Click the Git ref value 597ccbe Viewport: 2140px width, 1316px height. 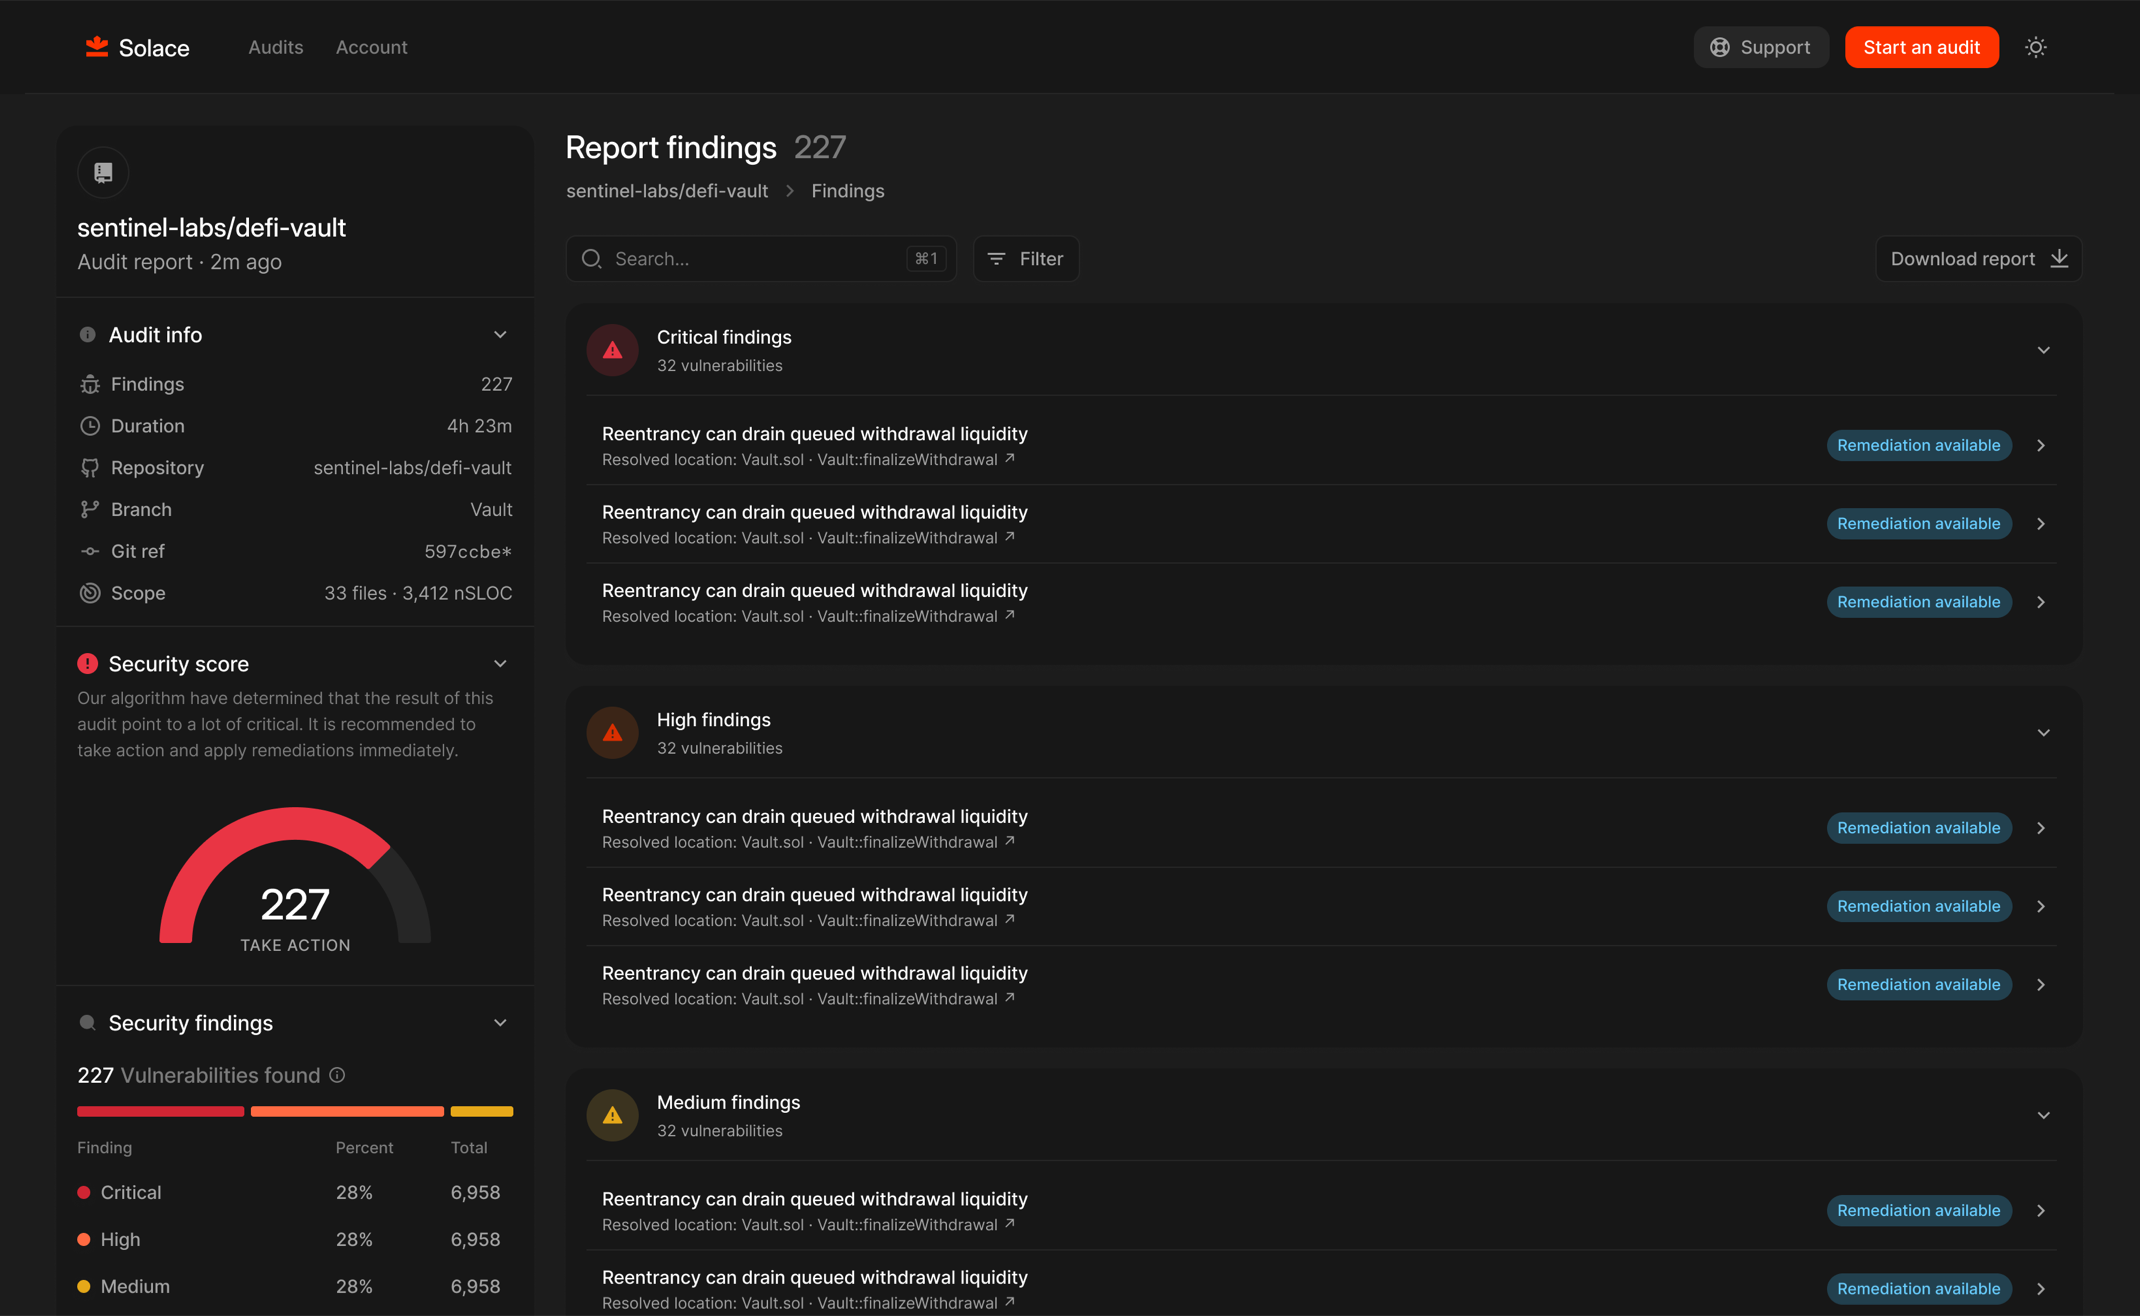(468, 552)
